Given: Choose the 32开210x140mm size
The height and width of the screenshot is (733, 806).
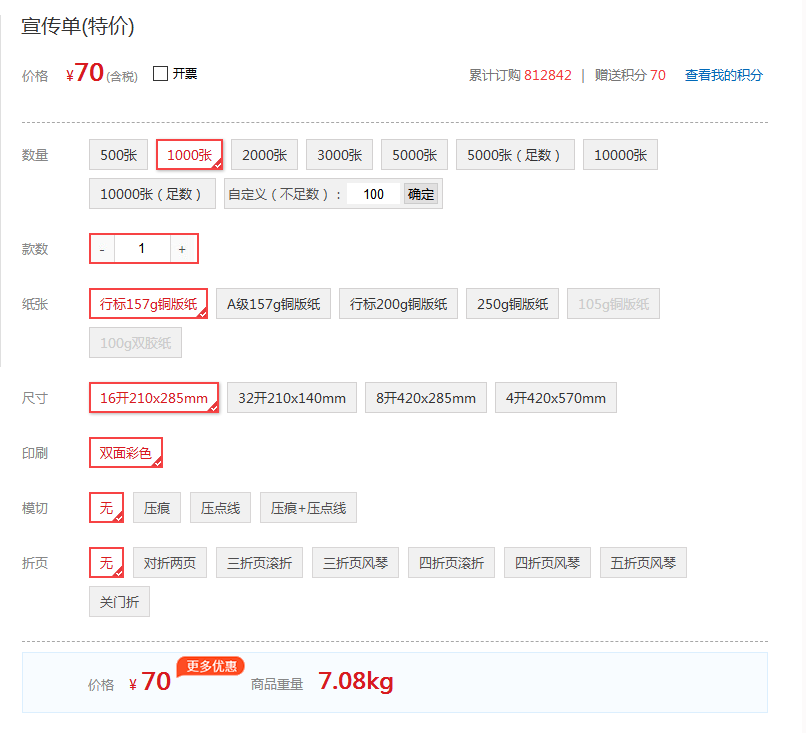Looking at the screenshot, I should point(292,397).
